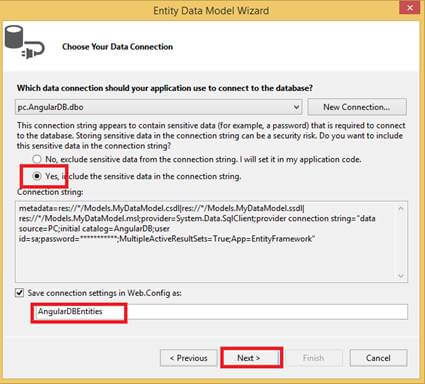The height and width of the screenshot is (384, 425).
Task: Close the Entity Data Model Wizard
Action: 410,8
